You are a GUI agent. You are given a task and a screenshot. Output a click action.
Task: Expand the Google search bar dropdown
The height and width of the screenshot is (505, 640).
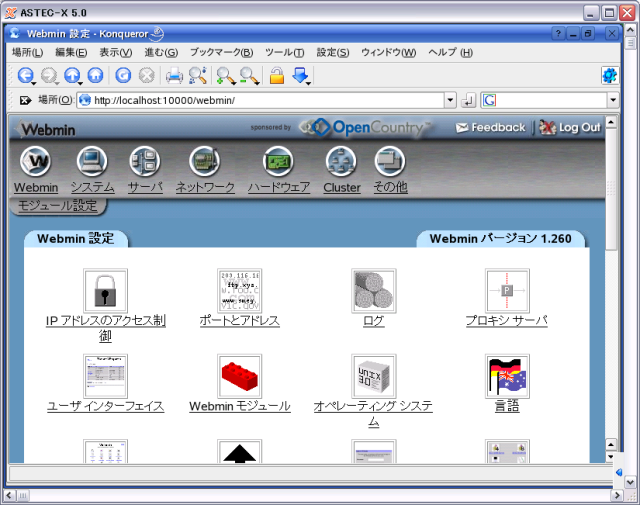pyautogui.click(x=613, y=100)
